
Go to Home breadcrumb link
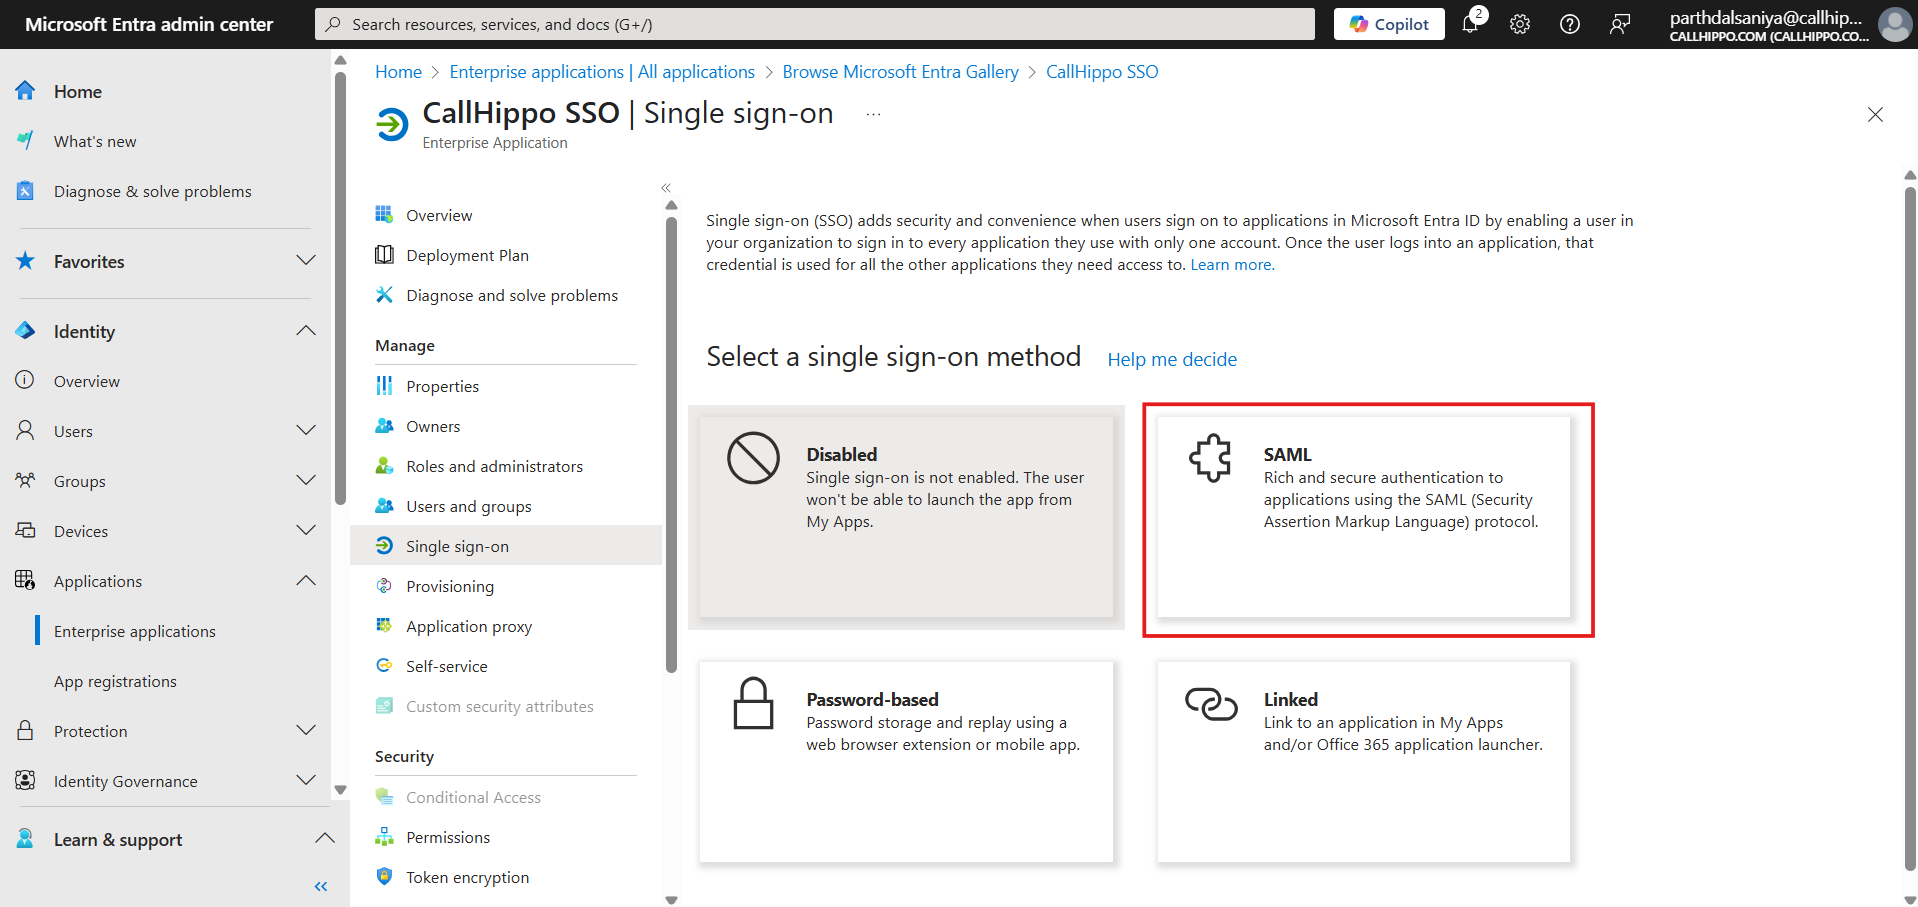[398, 72]
